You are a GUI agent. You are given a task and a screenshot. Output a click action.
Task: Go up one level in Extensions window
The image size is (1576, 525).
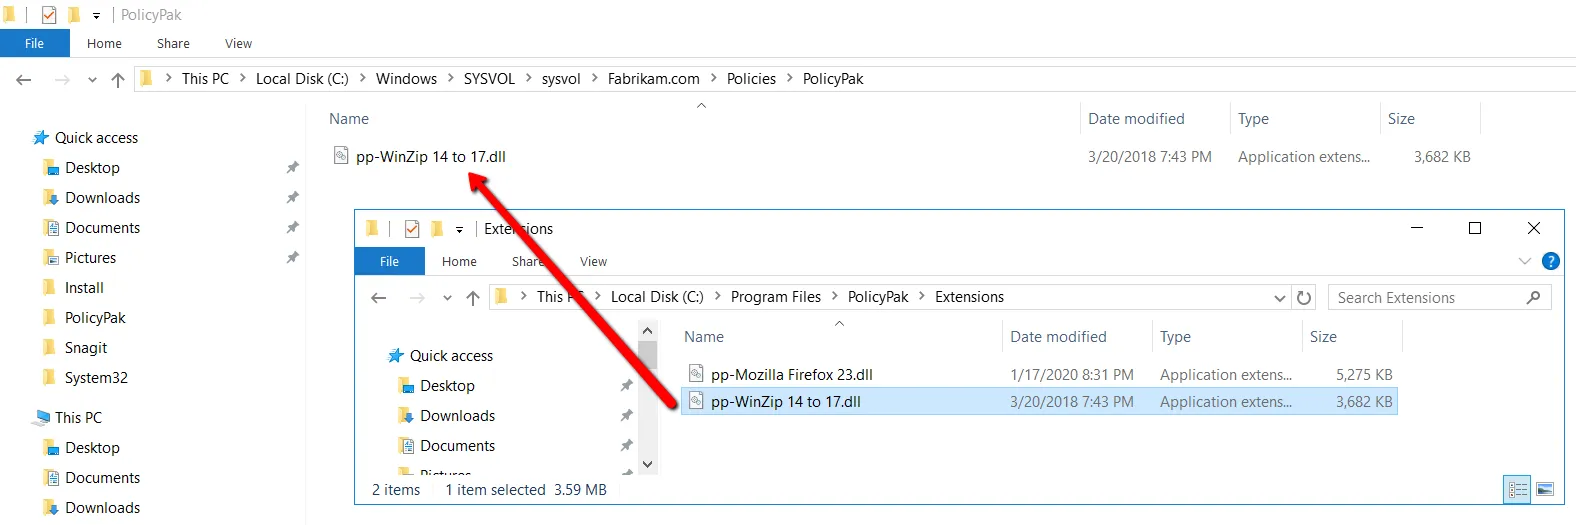[473, 298]
